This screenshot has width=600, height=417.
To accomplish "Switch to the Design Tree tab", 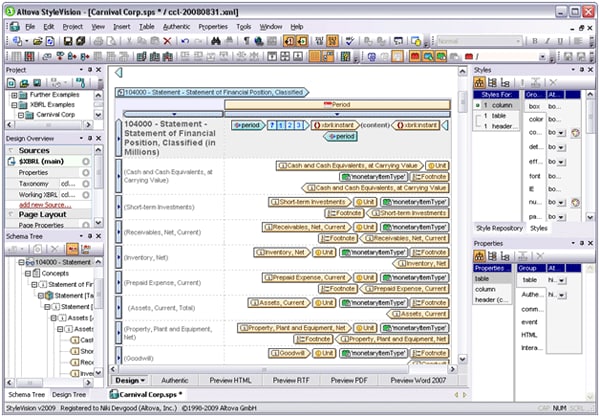I will (x=69, y=394).
